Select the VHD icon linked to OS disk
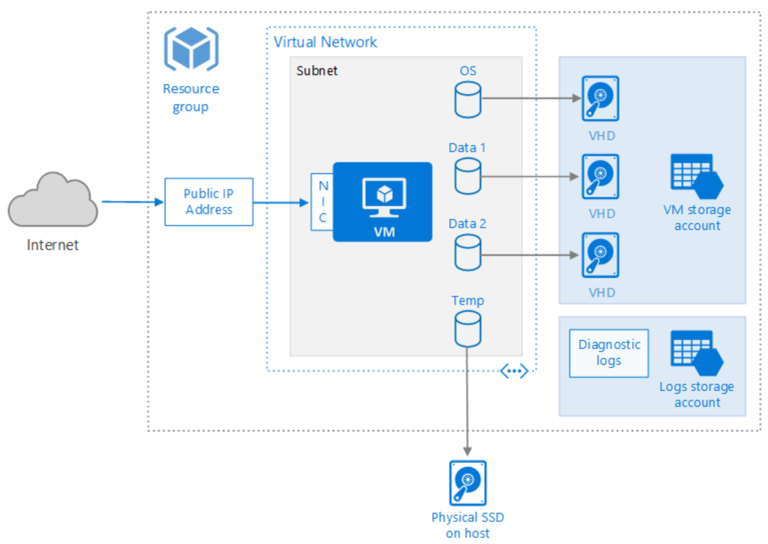Viewport: 768px width, 544px height. click(600, 99)
